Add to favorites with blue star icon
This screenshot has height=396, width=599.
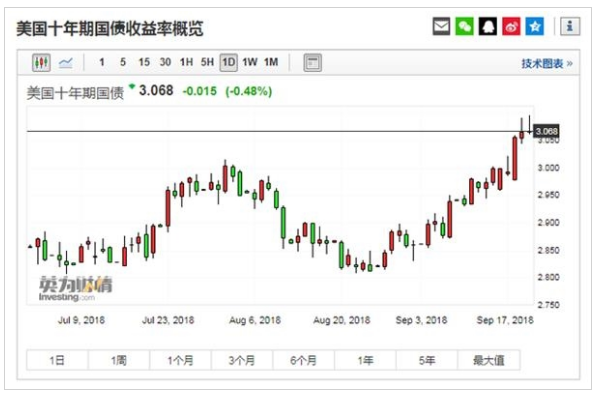[534, 26]
